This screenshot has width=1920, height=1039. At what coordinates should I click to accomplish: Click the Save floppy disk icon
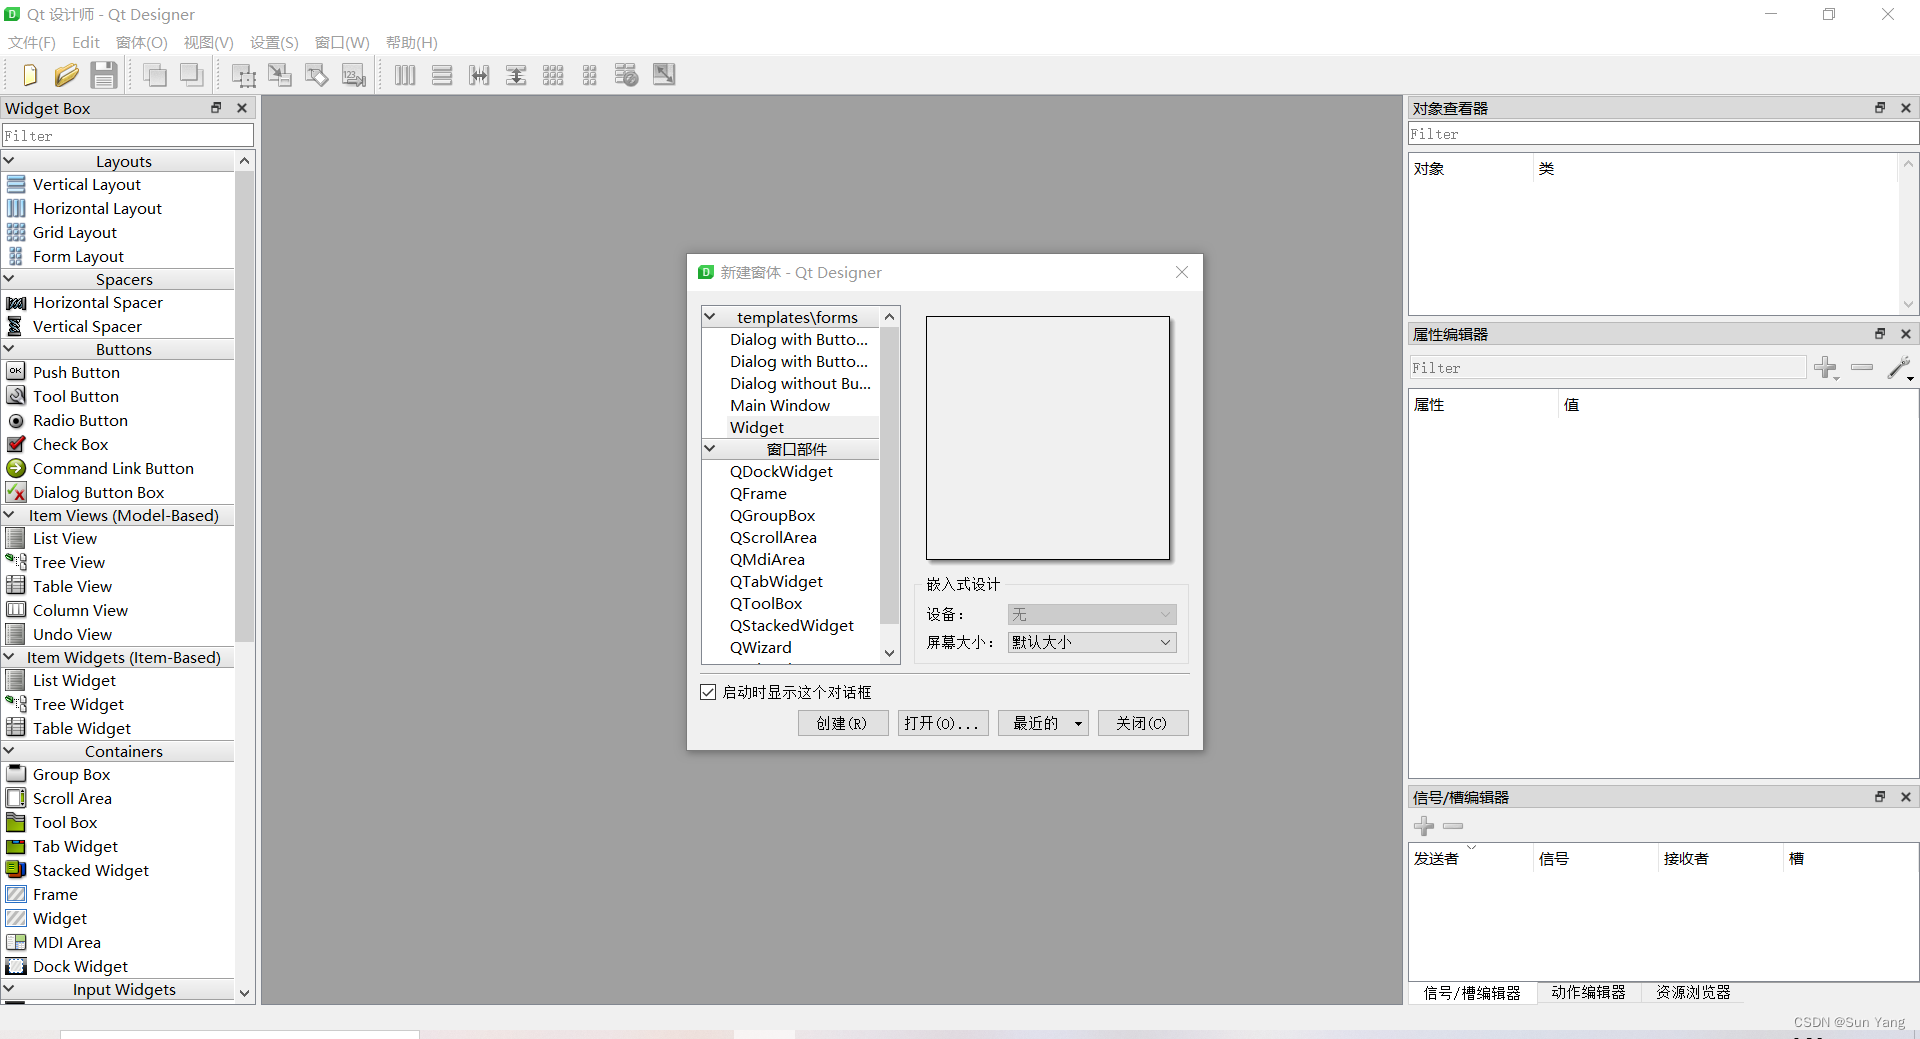[103, 75]
